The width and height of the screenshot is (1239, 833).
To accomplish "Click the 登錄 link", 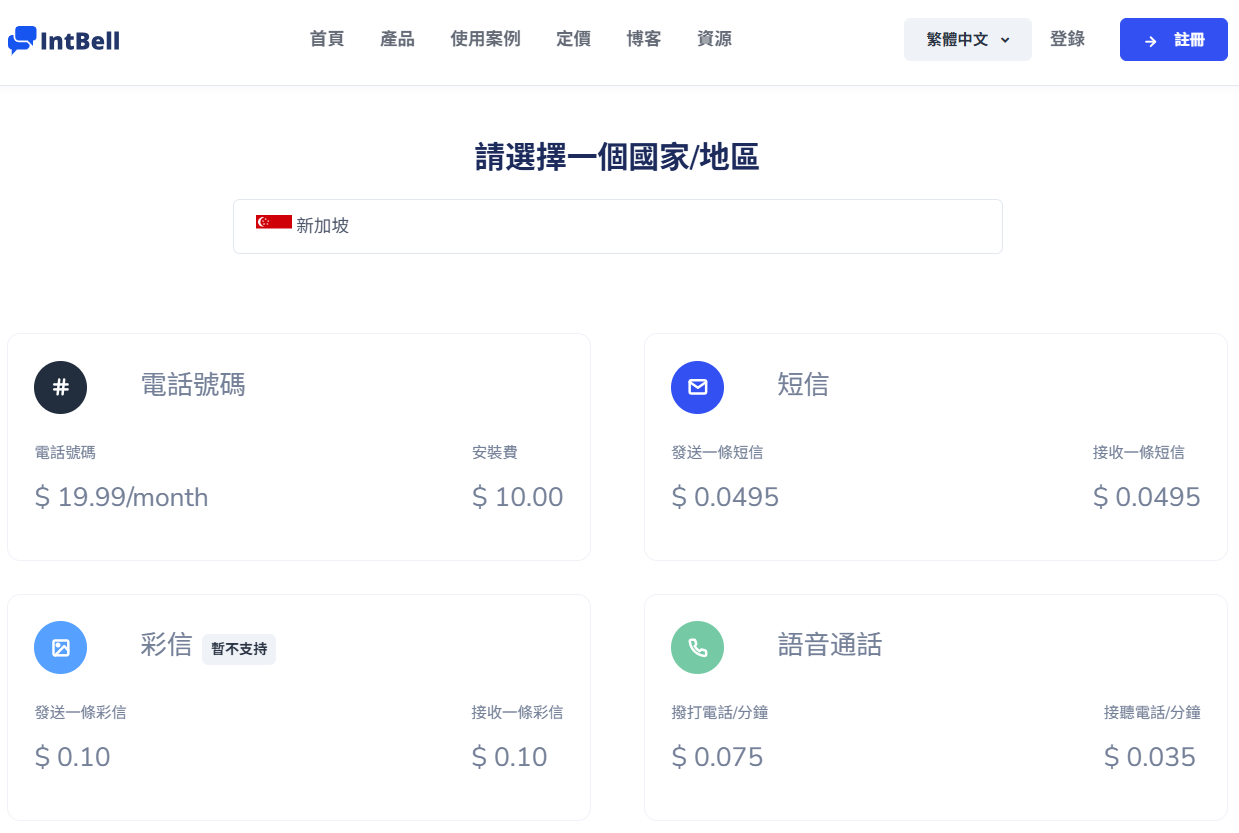I will tap(1067, 39).
